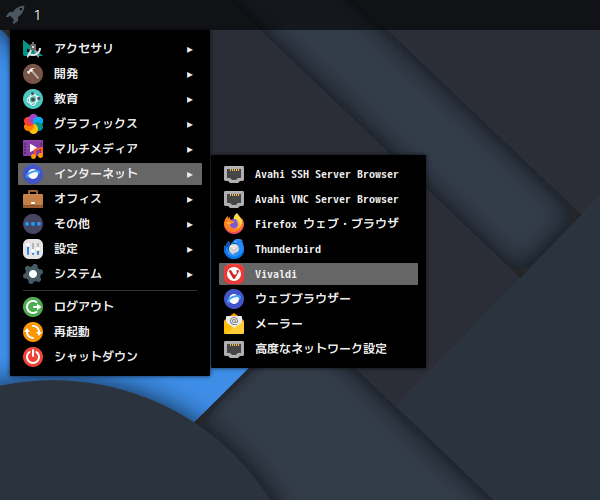Screen dimensions: 600x500
Task: Switch to workspace 1 in the panel
Action: point(37,15)
